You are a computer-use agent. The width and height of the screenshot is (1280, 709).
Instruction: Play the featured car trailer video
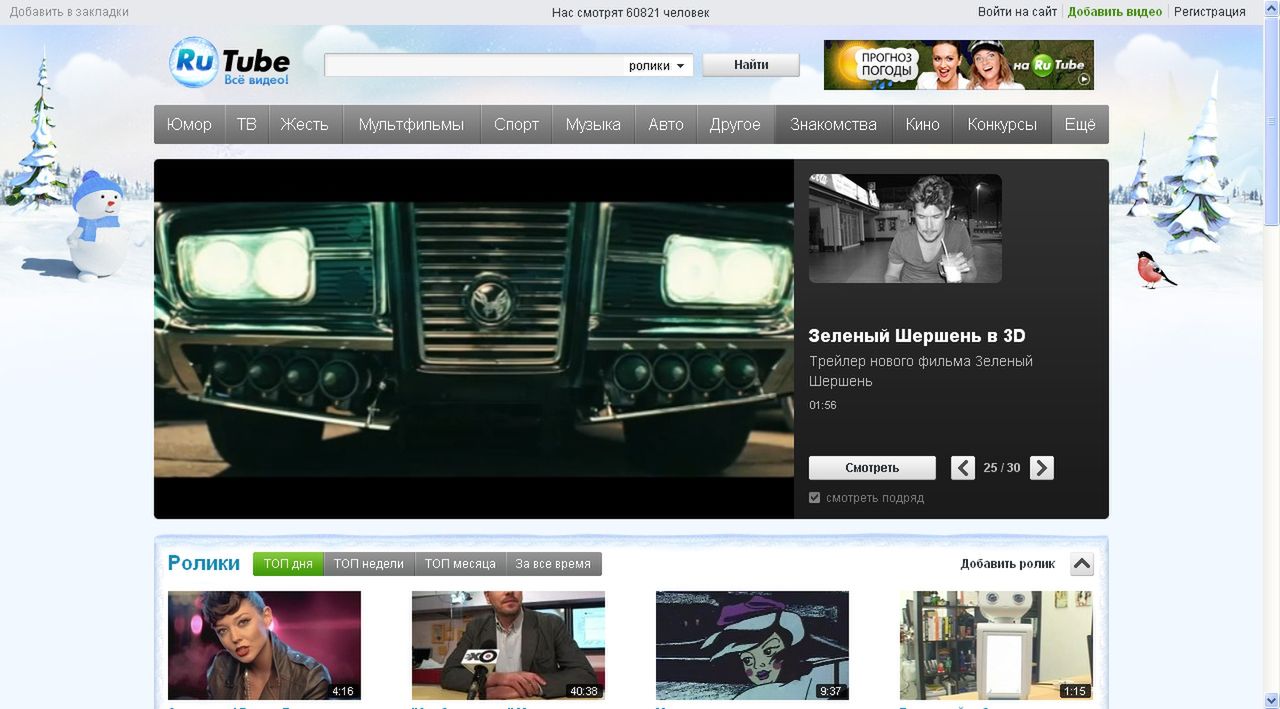coord(474,339)
